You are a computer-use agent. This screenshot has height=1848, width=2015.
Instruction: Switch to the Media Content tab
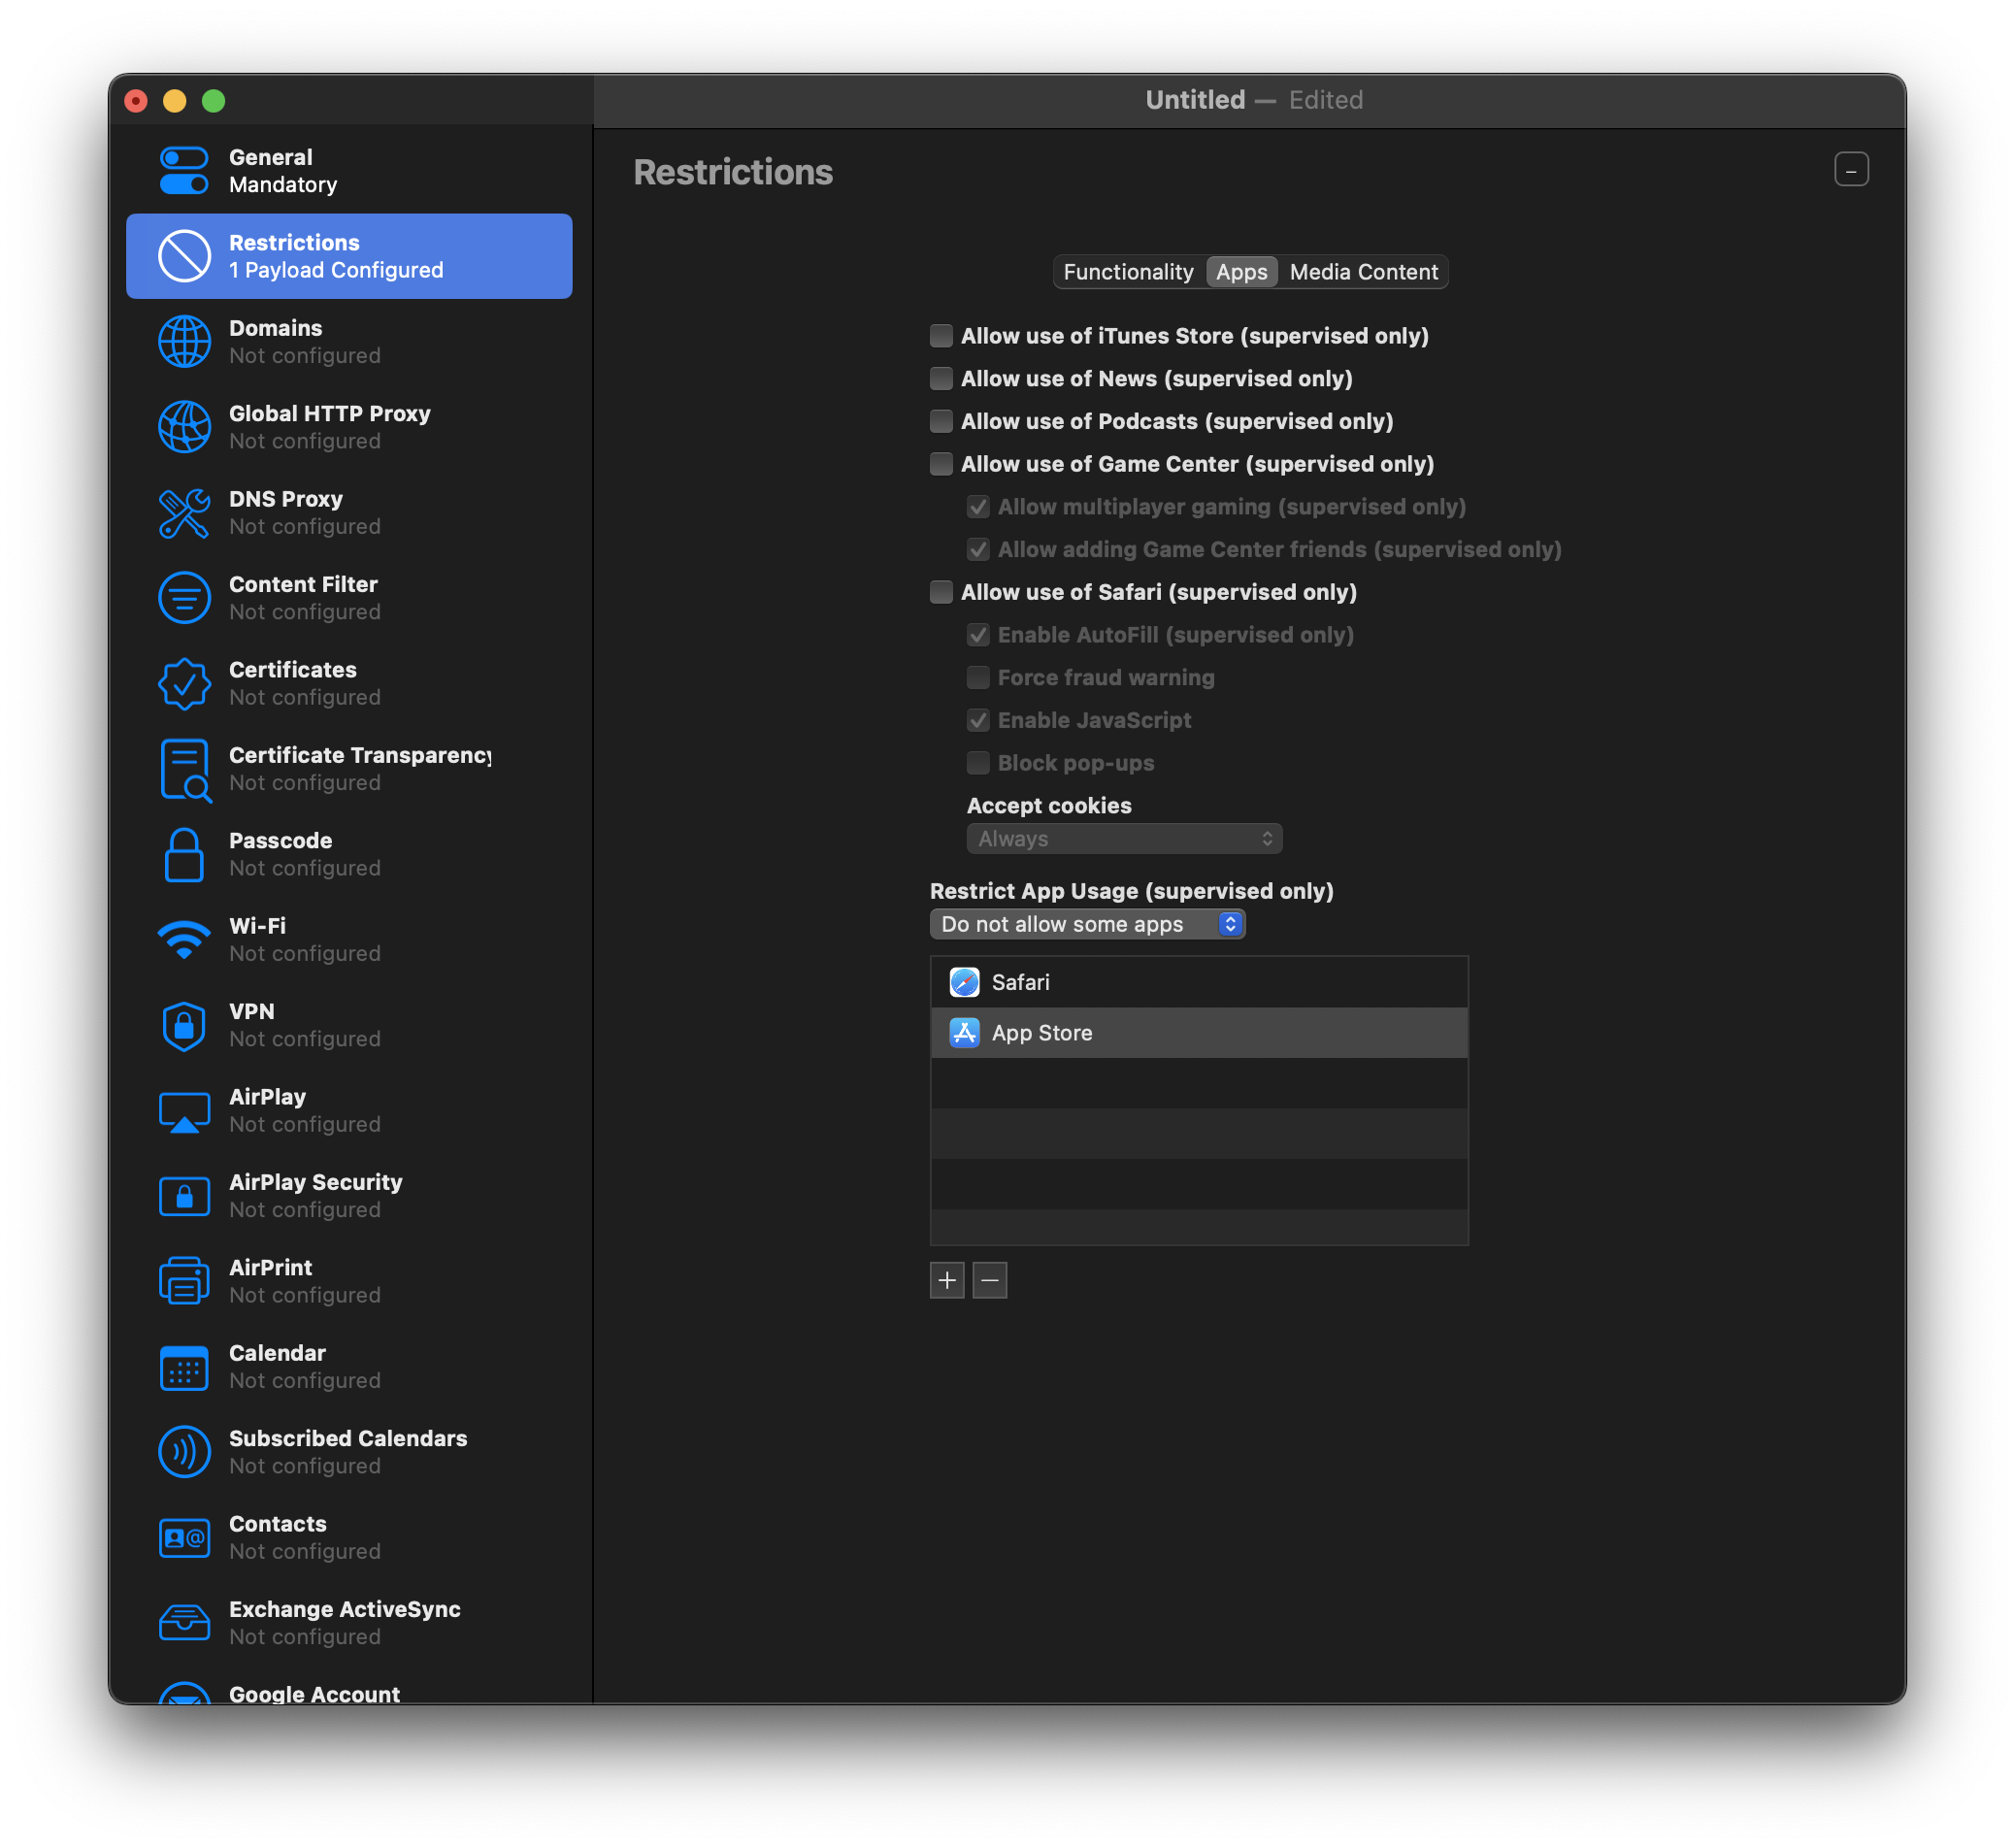(x=1363, y=271)
